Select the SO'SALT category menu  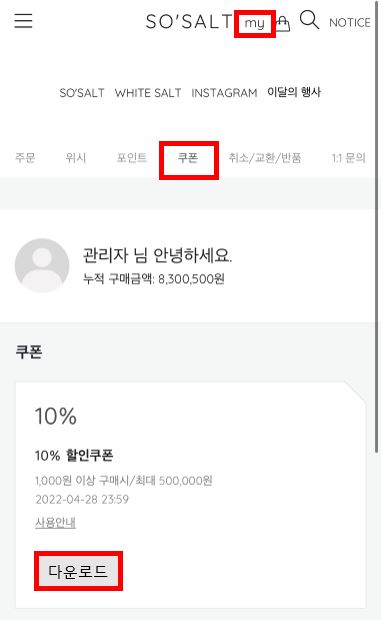pyautogui.click(x=82, y=93)
